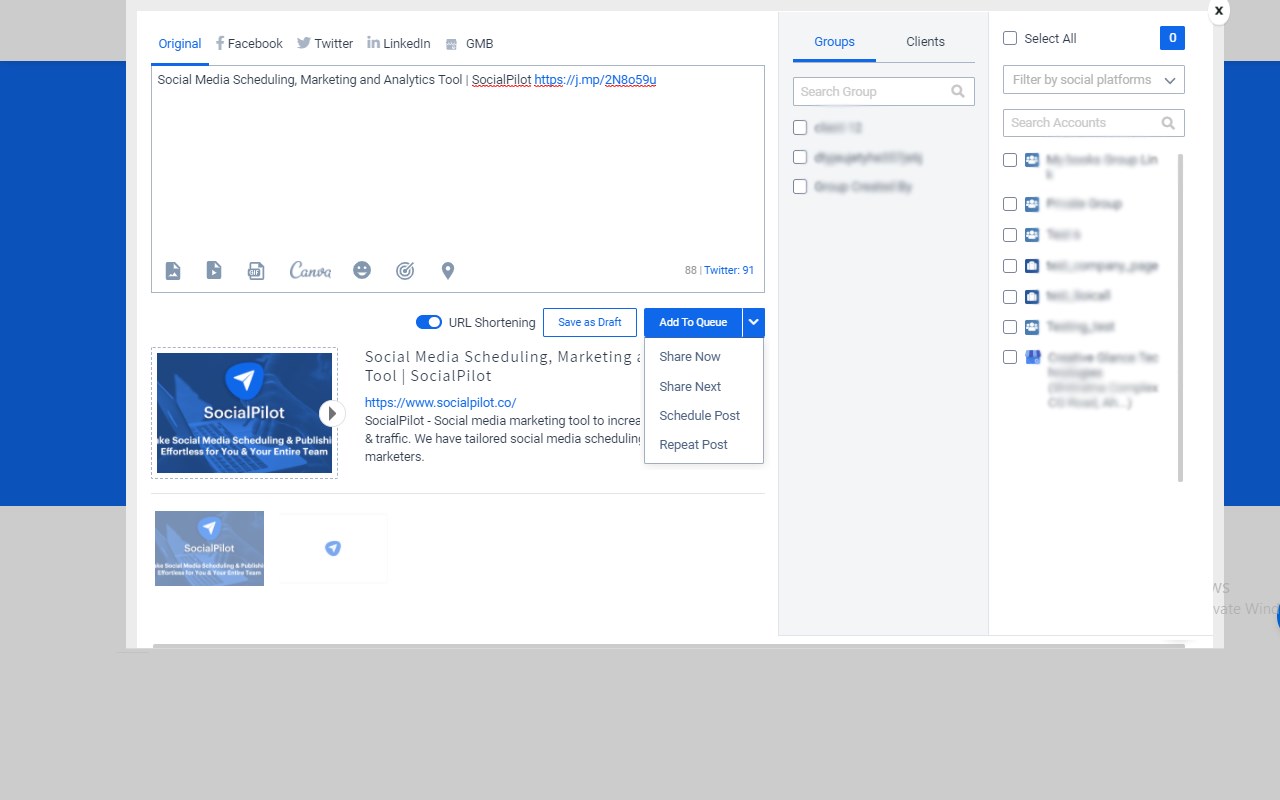Click the Facebook group icon beside Testing_test
The height and width of the screenshot is (800, 1280).
(x=1032, y=327)
